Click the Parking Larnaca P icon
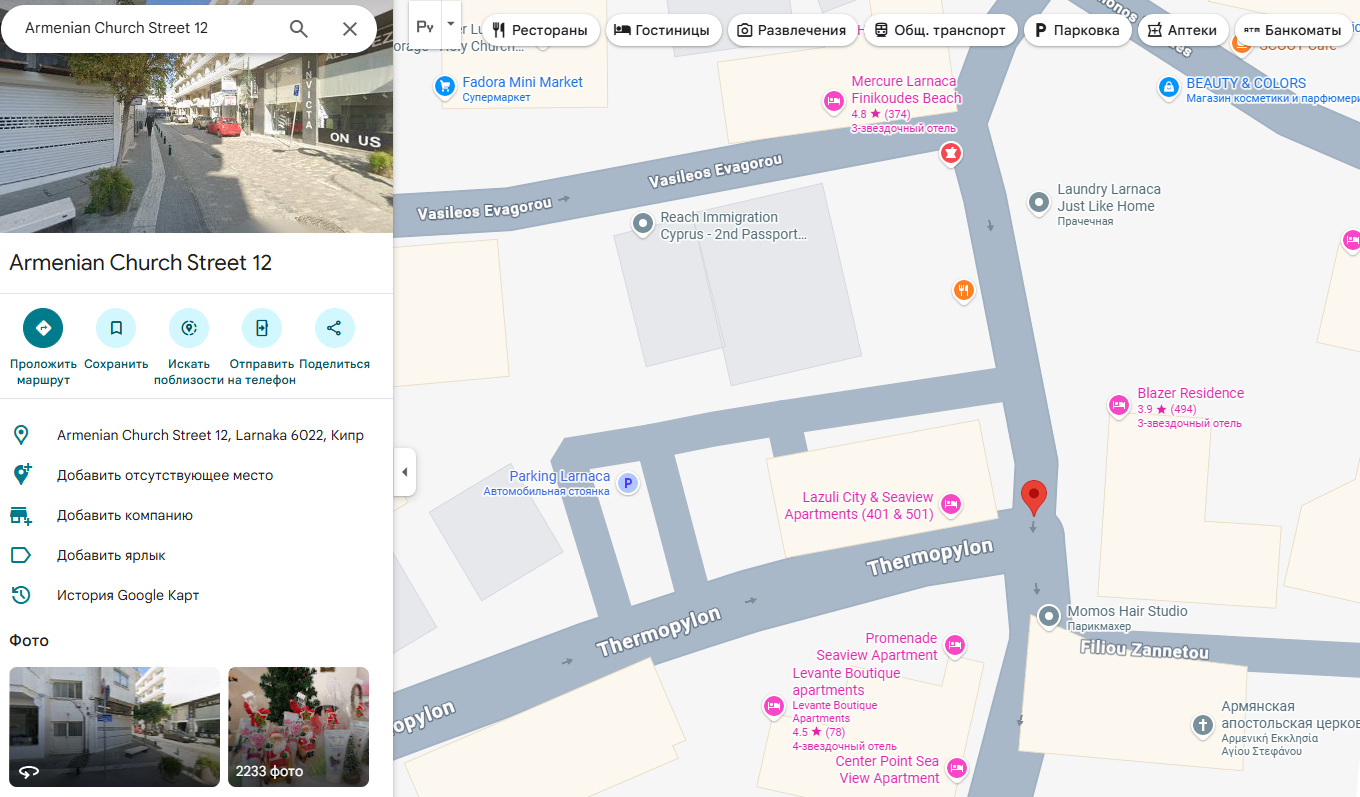This screenshot has height=797, width=1360. point(628,484)
